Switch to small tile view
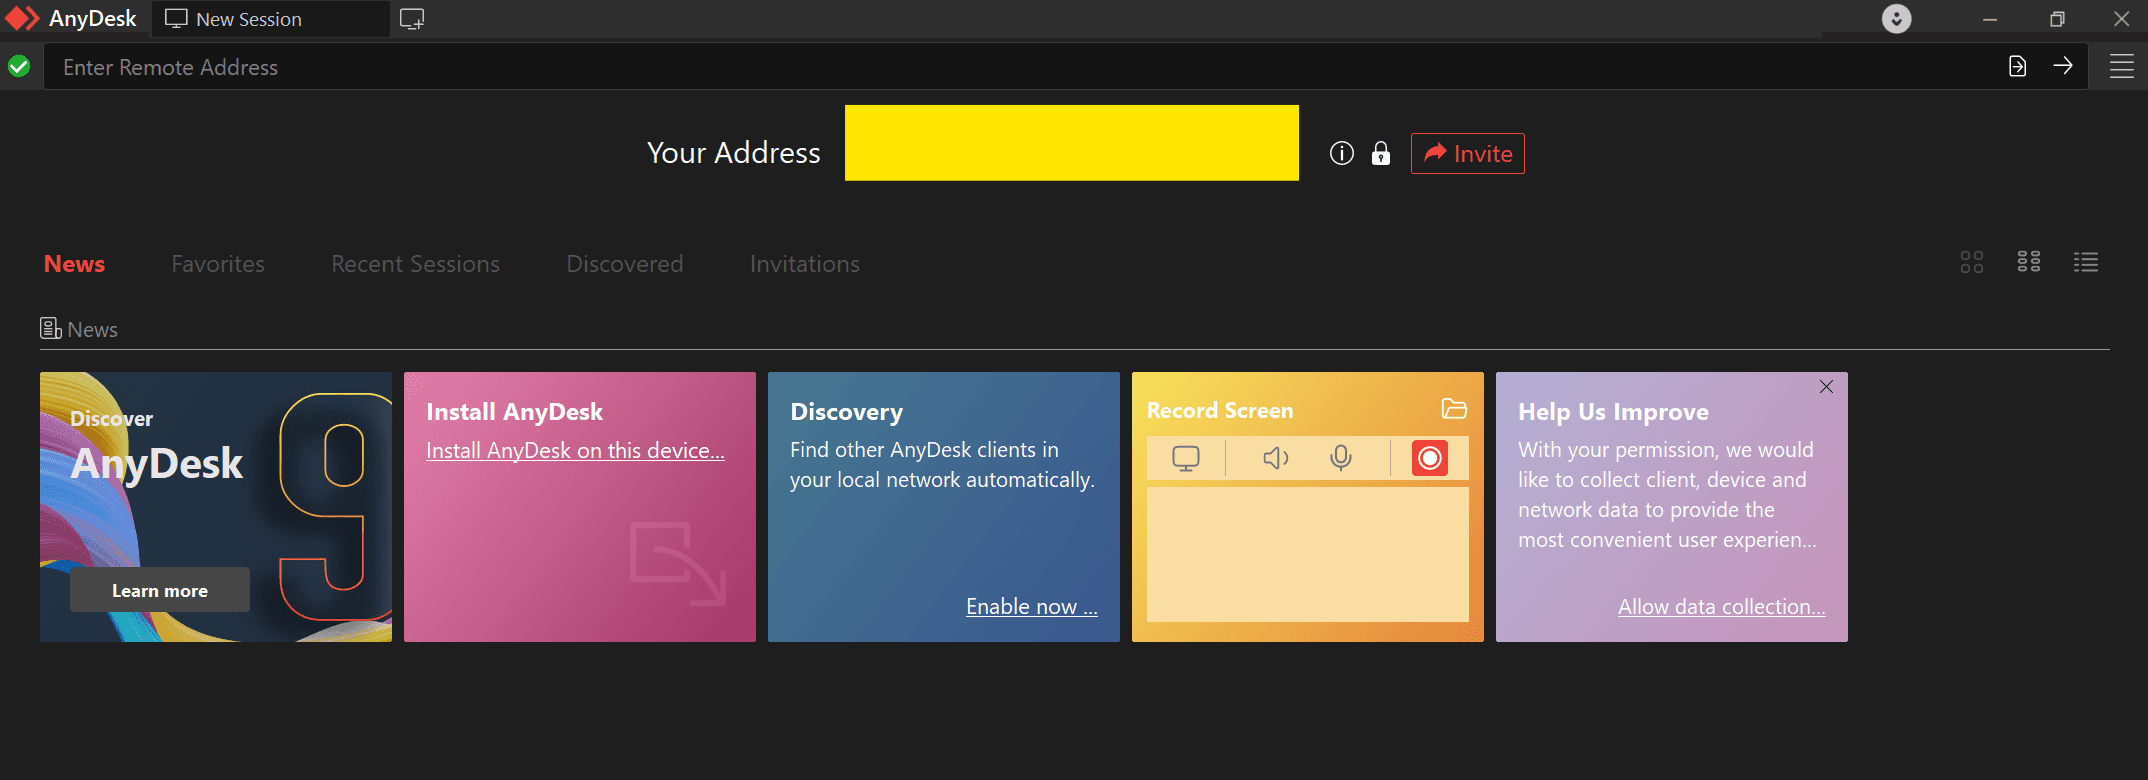 pos(2029,262)
